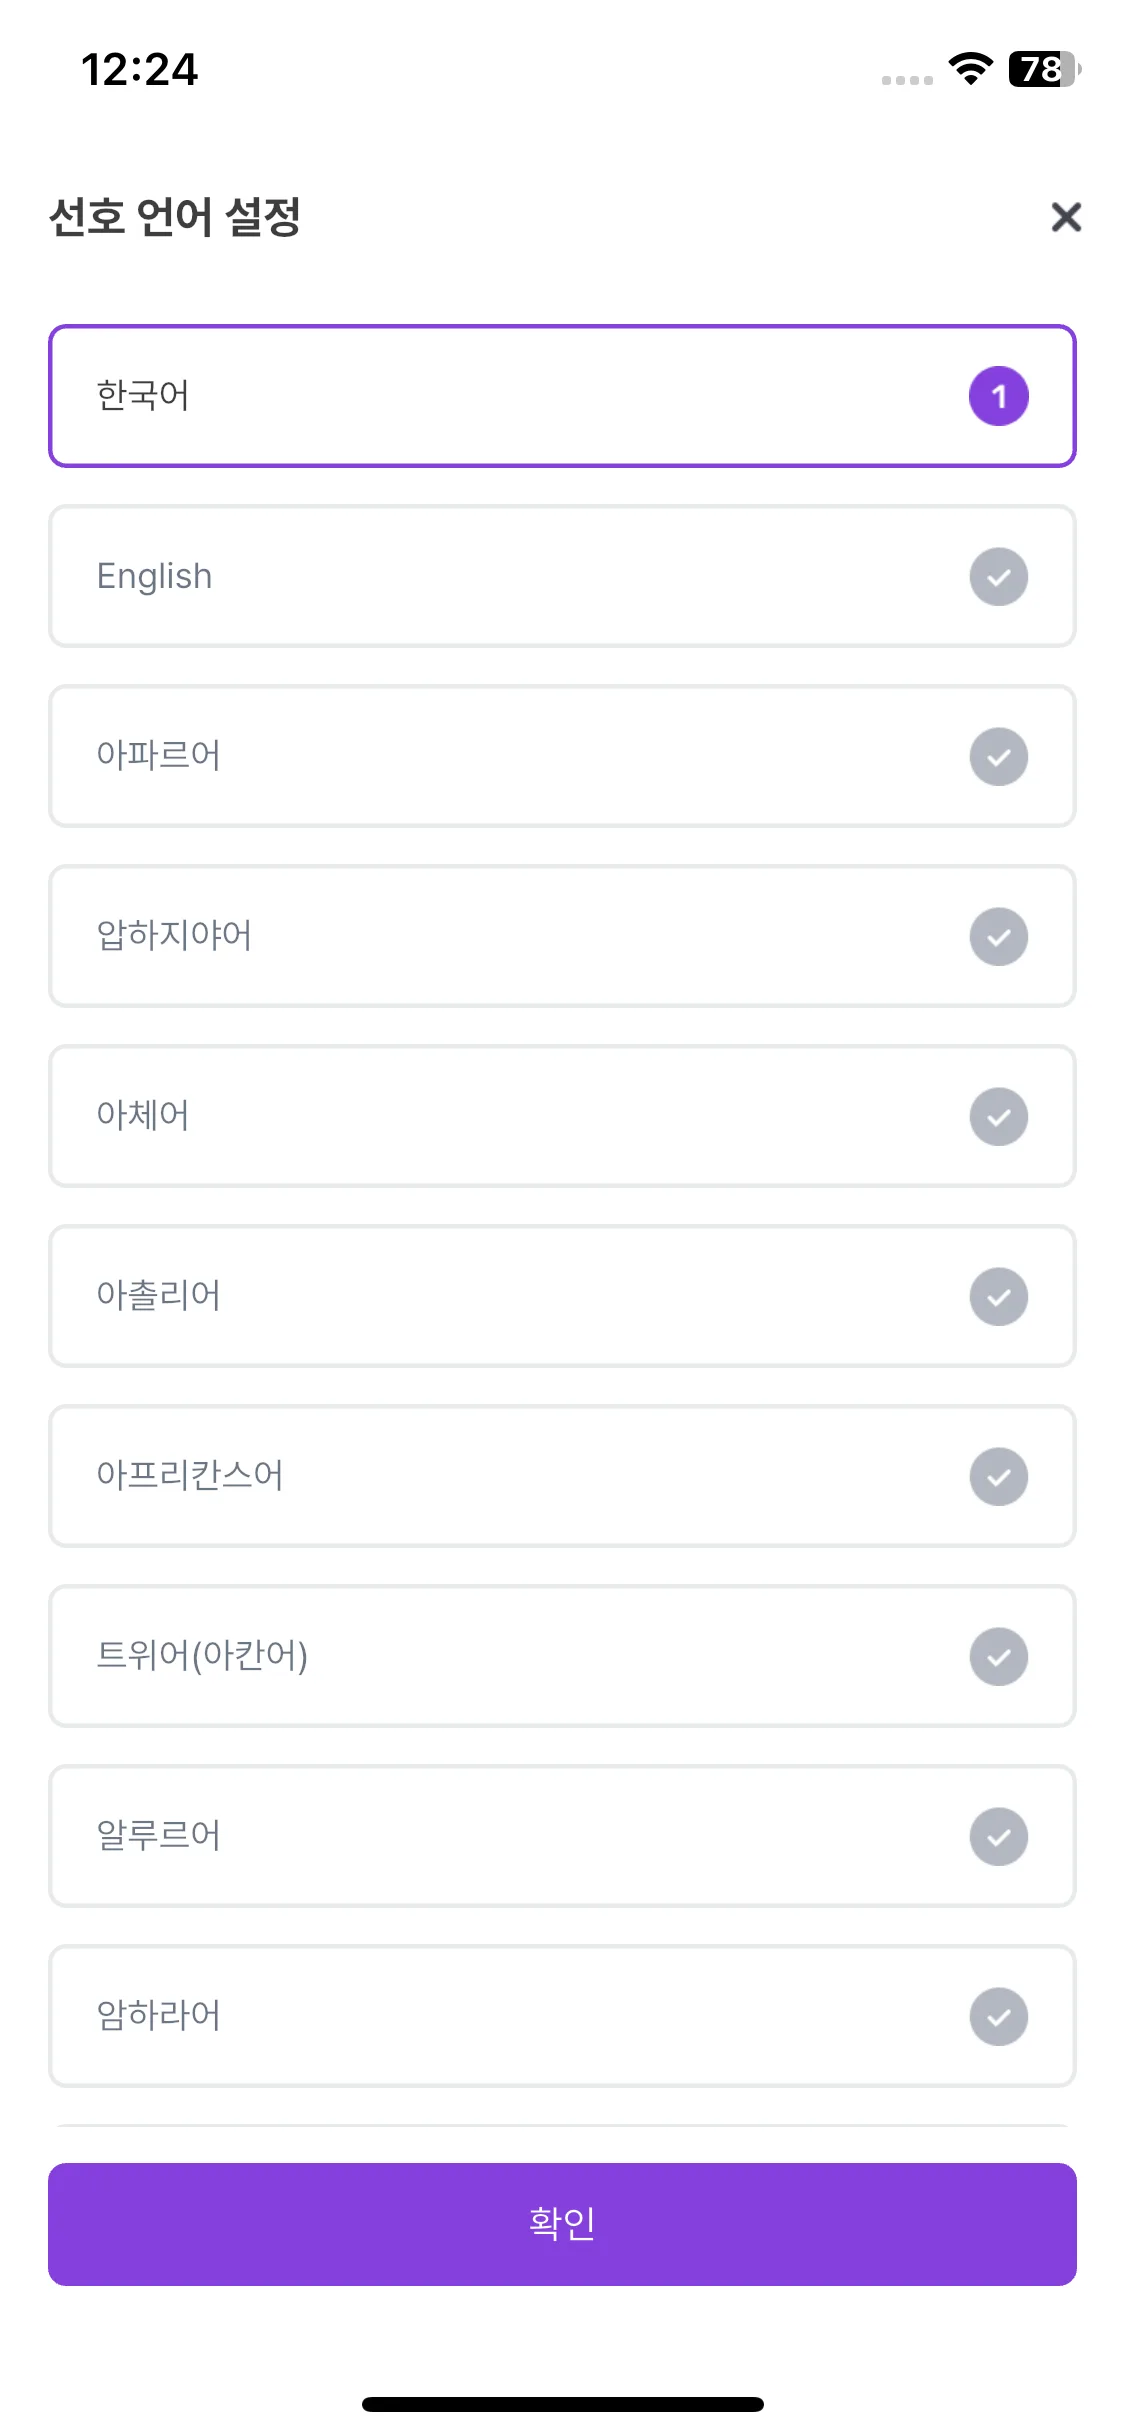Viewport: 1125px width, 2436px height.
Task: Toggle the 암하라어 checkmark circle
Action: pos(998,2016)
